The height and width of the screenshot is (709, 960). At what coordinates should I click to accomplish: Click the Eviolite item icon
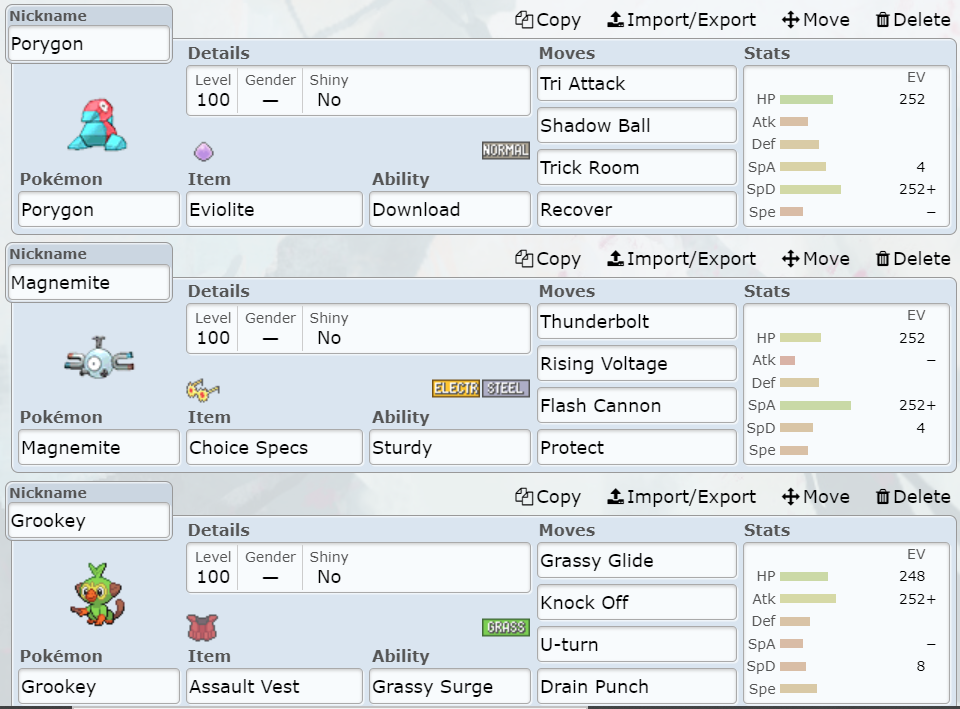click(x=204, y=151)
